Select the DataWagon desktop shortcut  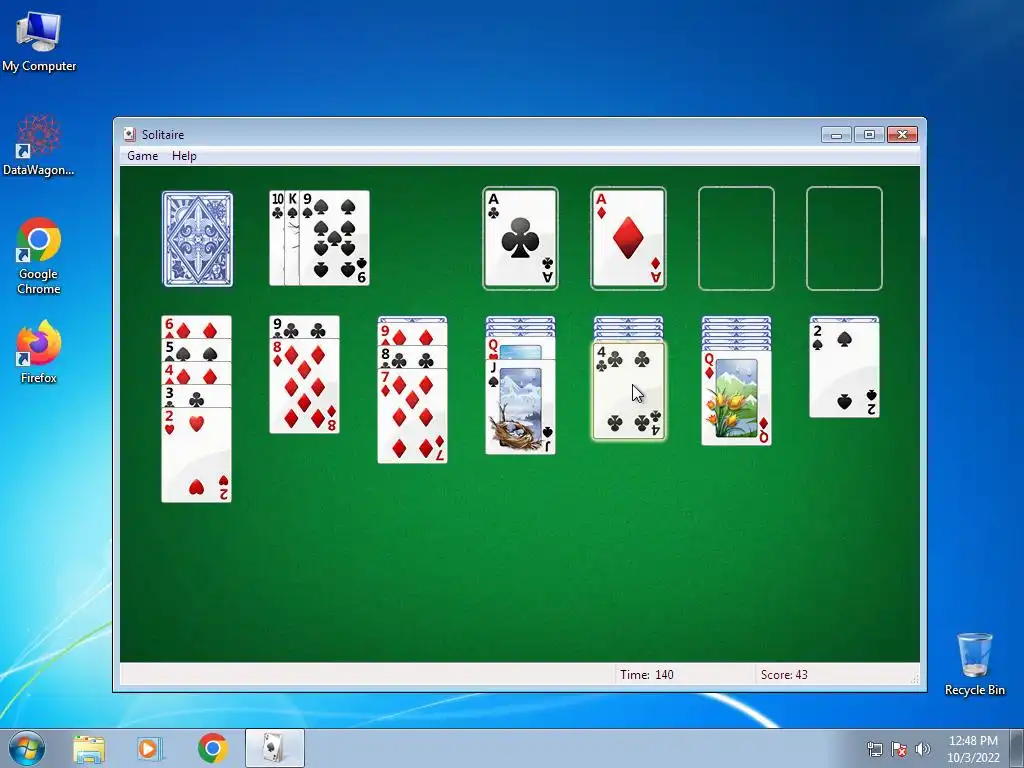pos(39,145)
